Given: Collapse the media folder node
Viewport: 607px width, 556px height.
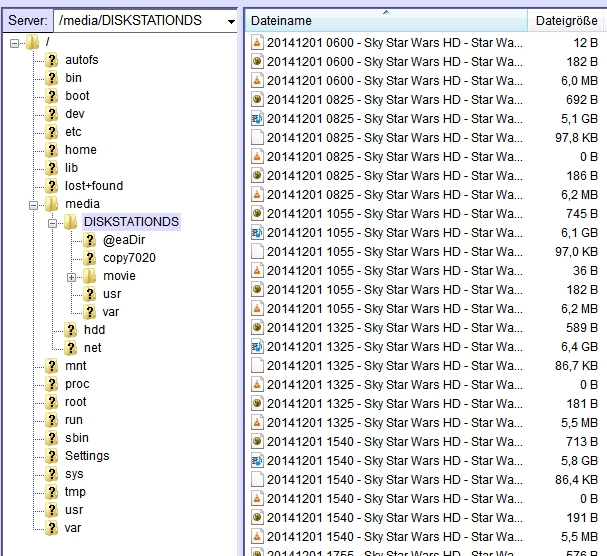Looking at the screenshot, I should pos(33,205).
